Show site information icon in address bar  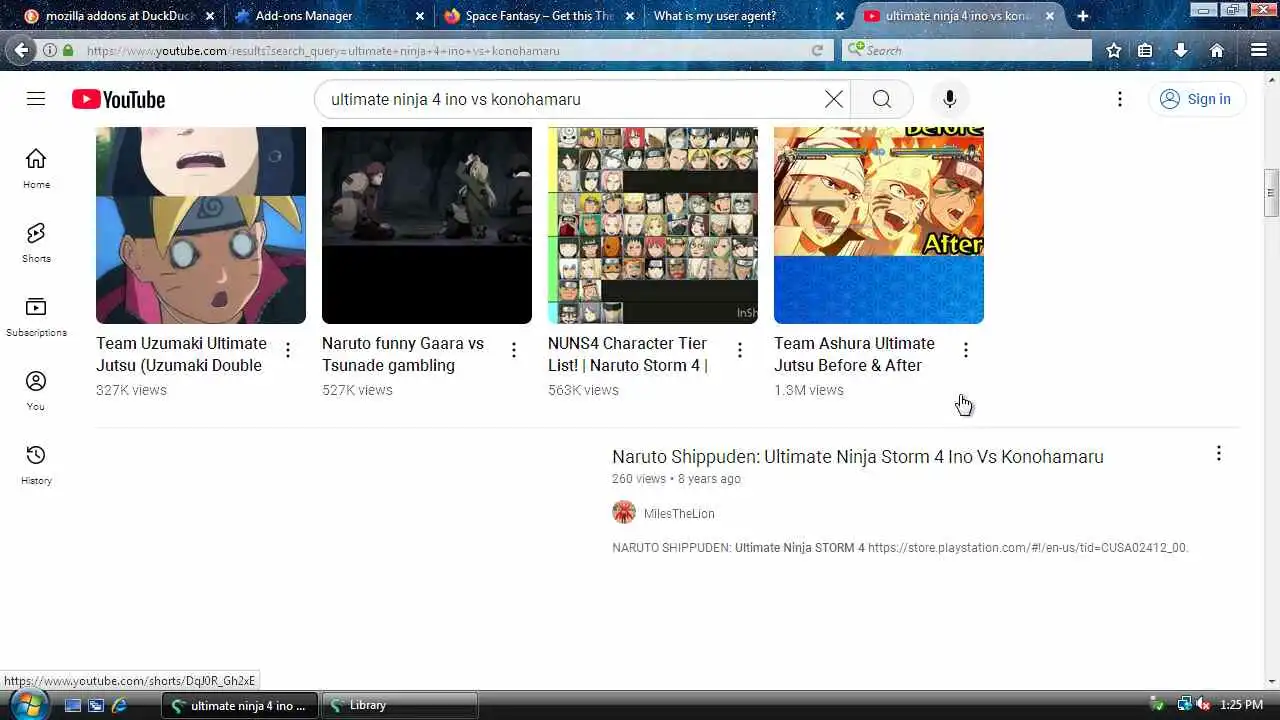click(49, 50)
